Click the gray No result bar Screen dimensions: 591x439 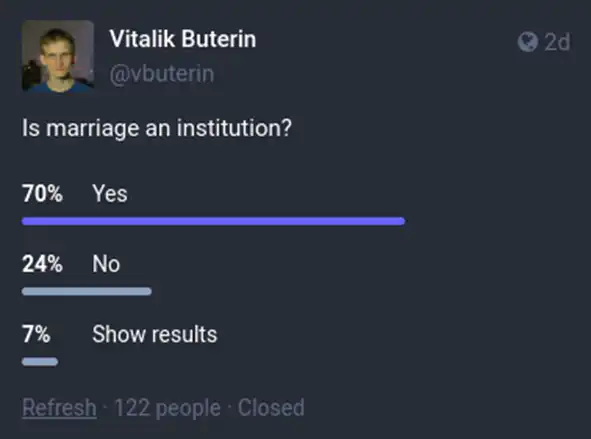(87, 291)
